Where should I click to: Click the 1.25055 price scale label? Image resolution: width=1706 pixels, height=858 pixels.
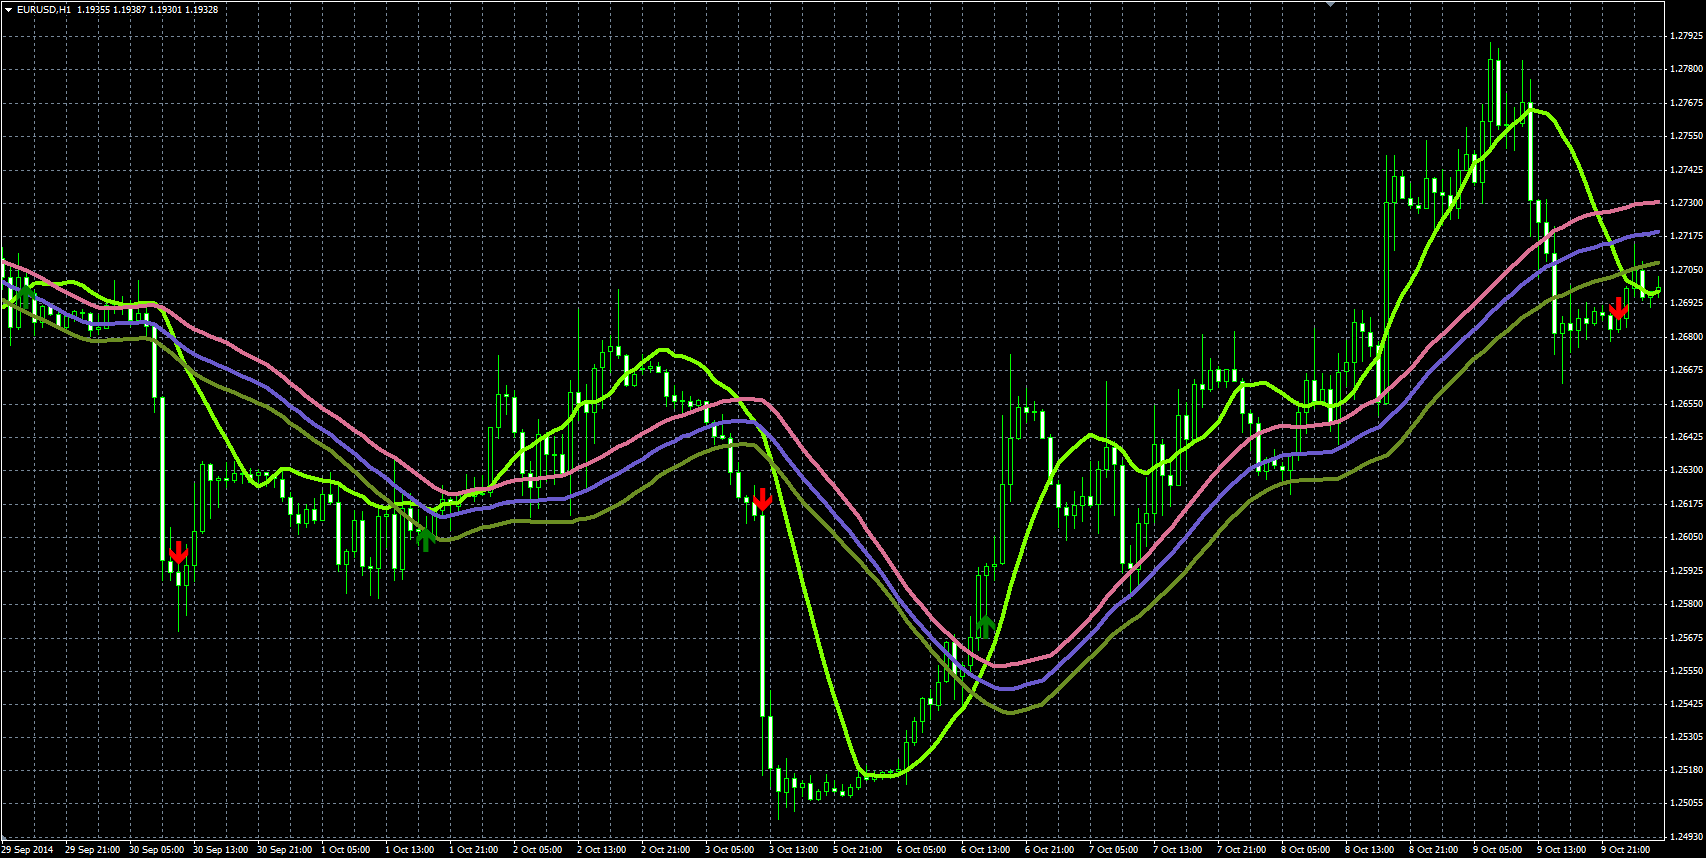pos(1686,803)
